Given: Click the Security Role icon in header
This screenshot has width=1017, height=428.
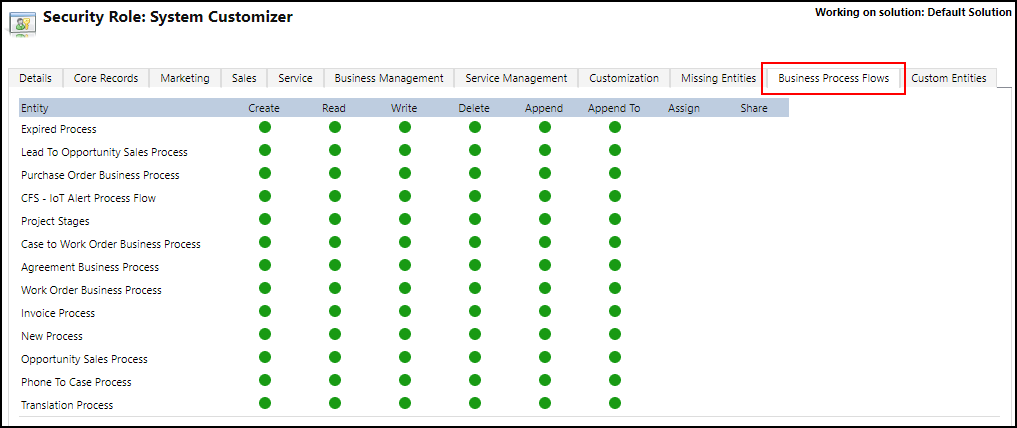Looking at the screenshot, I should tap(22, 26).
